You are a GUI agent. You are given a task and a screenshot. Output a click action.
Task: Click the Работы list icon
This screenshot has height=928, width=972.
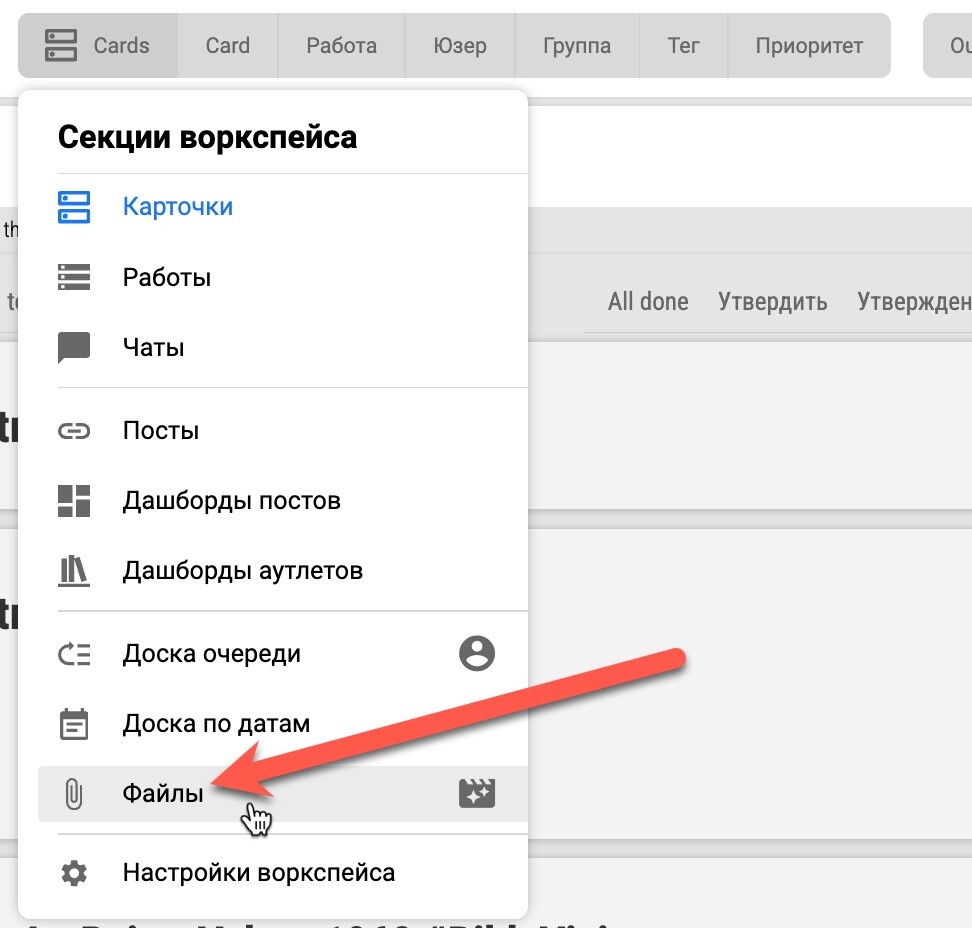coord(74,277)
